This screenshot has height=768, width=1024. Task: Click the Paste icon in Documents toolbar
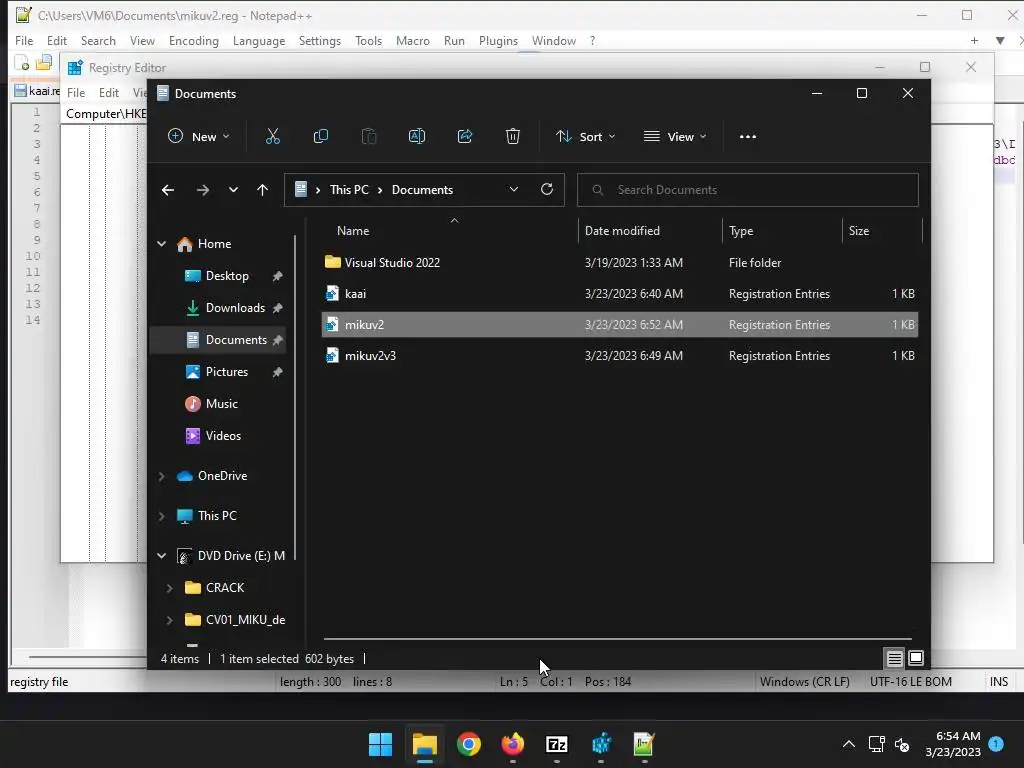pos(369,136)
